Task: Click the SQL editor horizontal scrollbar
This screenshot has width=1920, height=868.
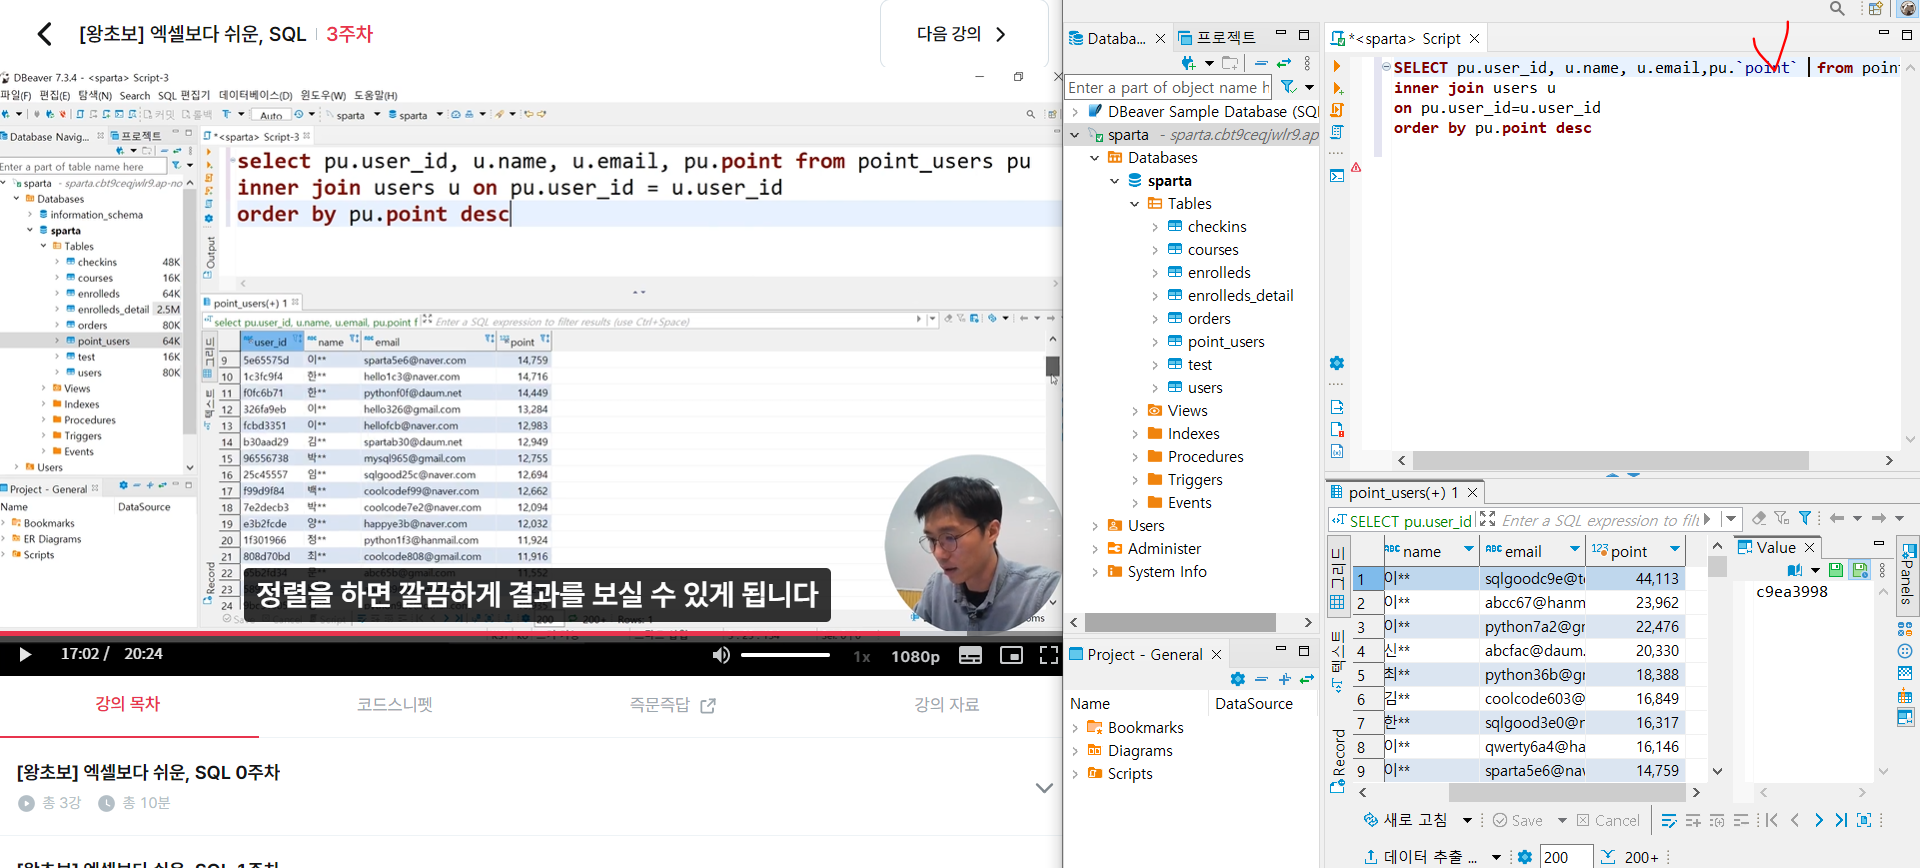Action: pyautogui.click(x=1610, y=460)
